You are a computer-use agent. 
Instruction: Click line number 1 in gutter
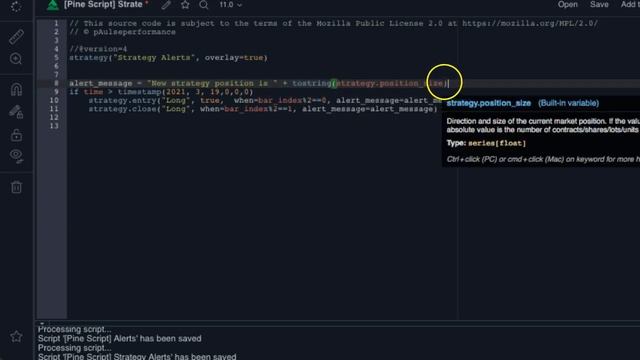point(56,23)
